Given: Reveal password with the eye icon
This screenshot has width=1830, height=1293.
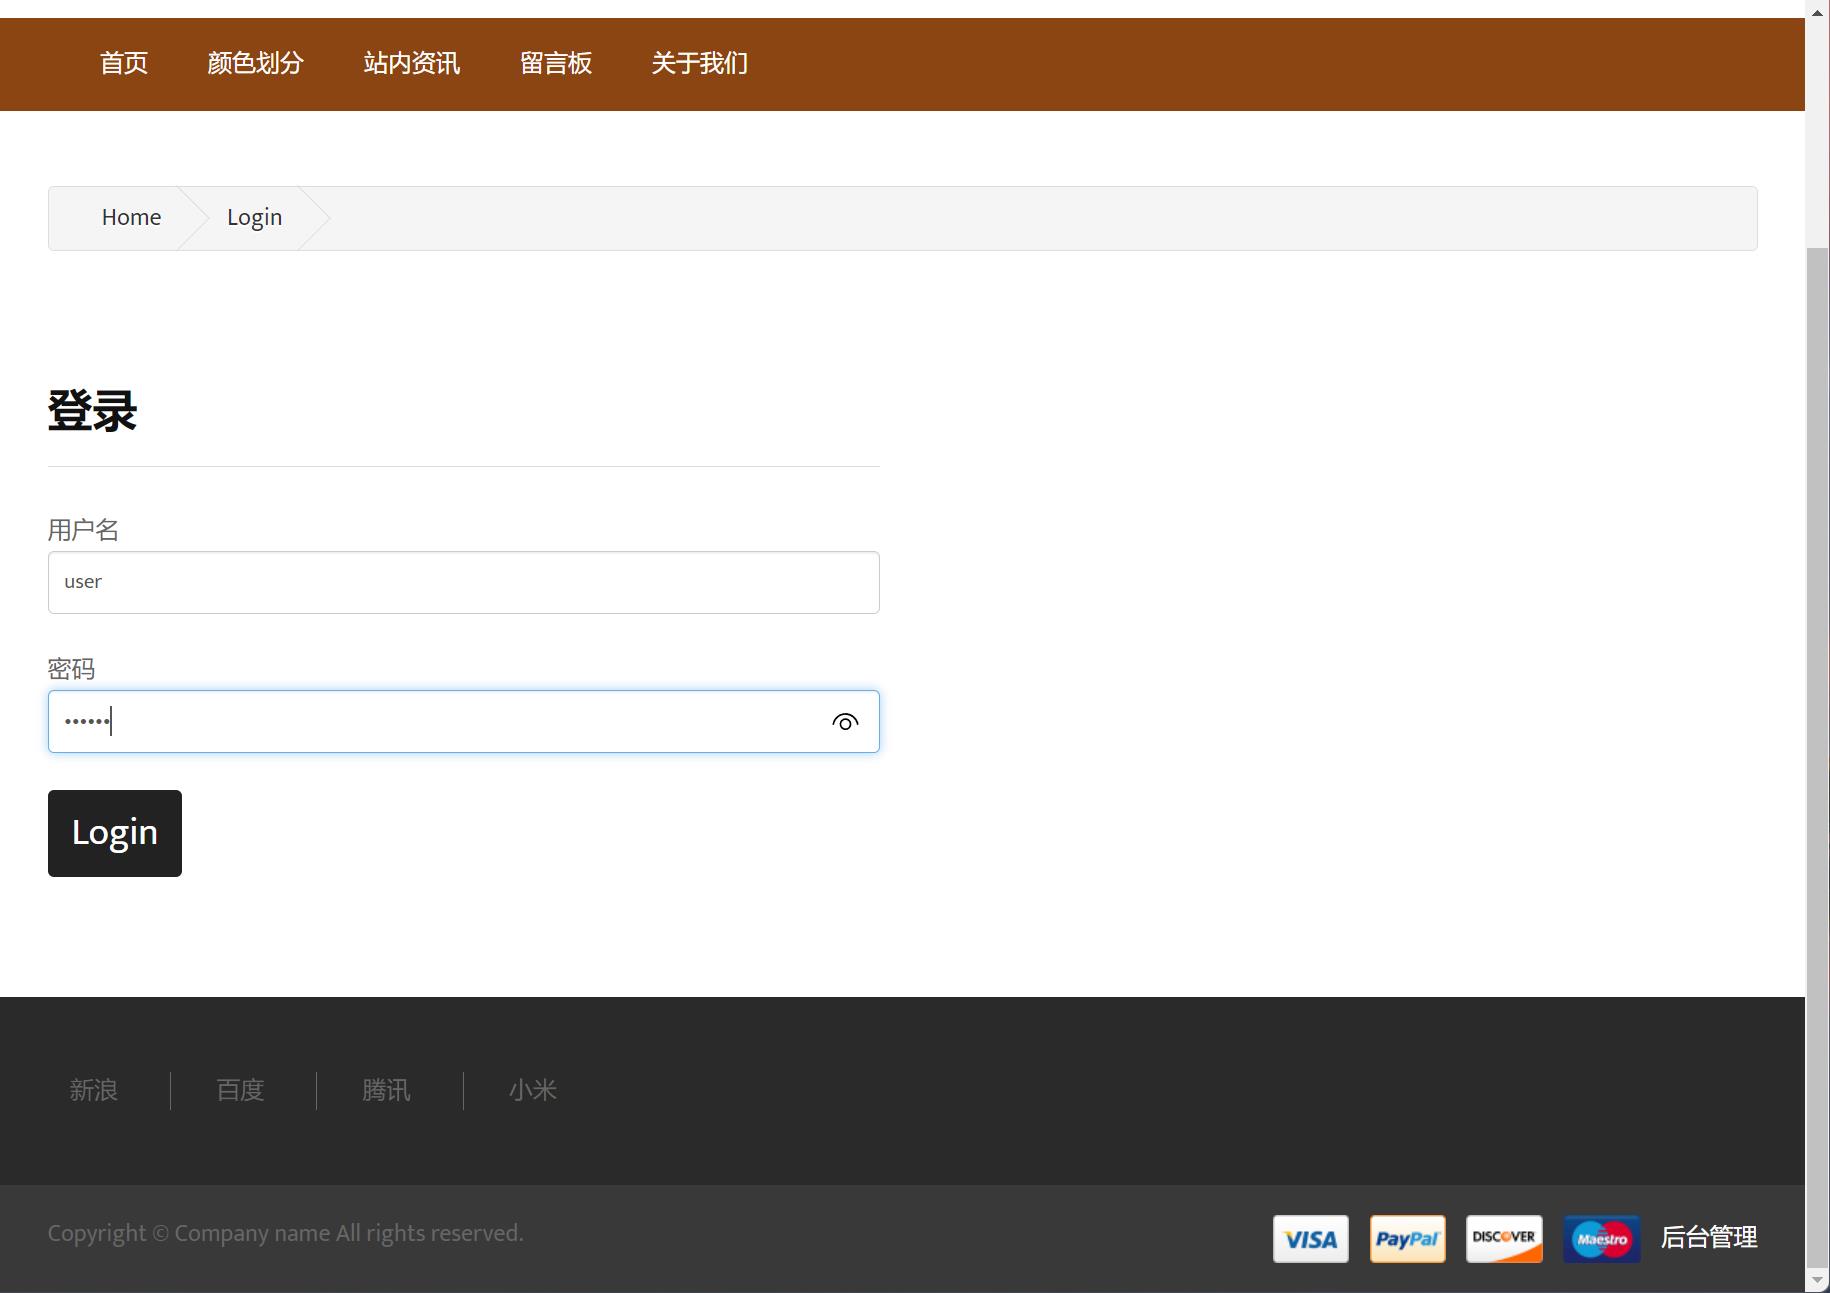Looking at the screenshot, I should click(x=845, y=722).
